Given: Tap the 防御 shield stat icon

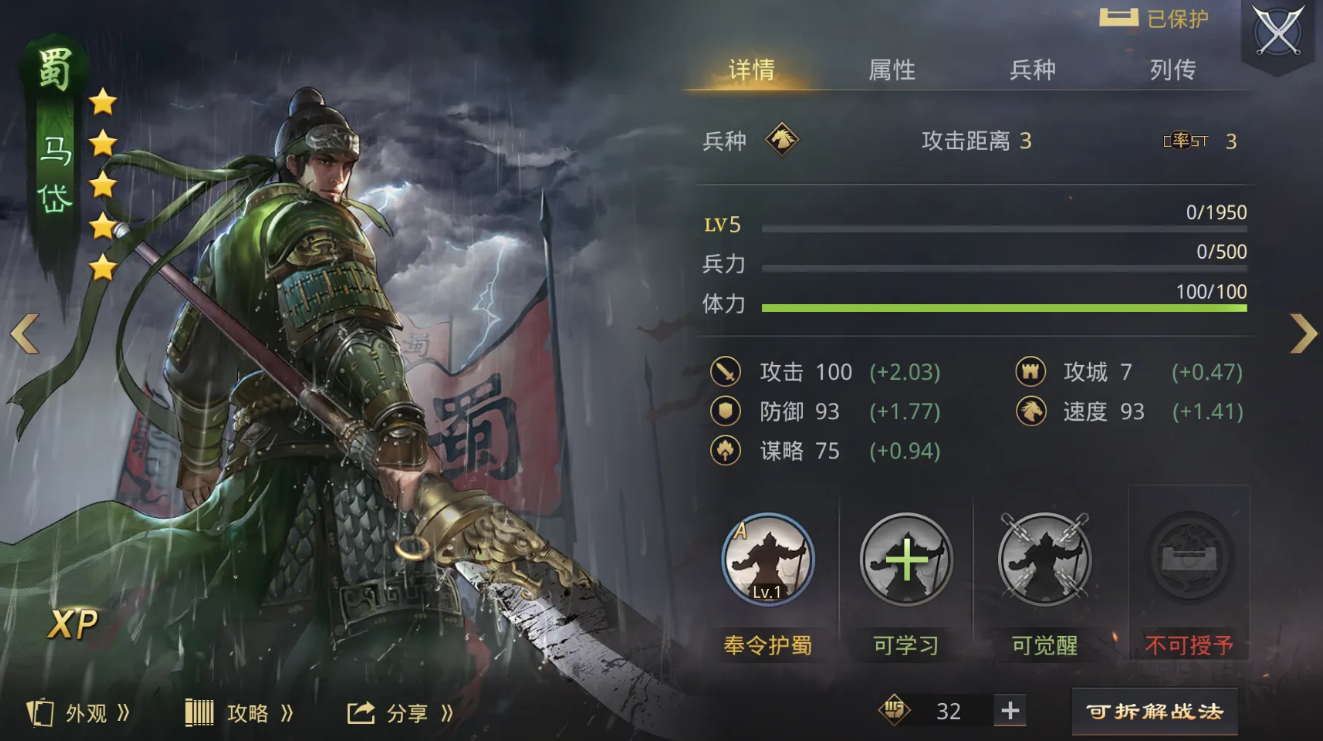Looking at the screenshot, I should [x=725, y=411].
